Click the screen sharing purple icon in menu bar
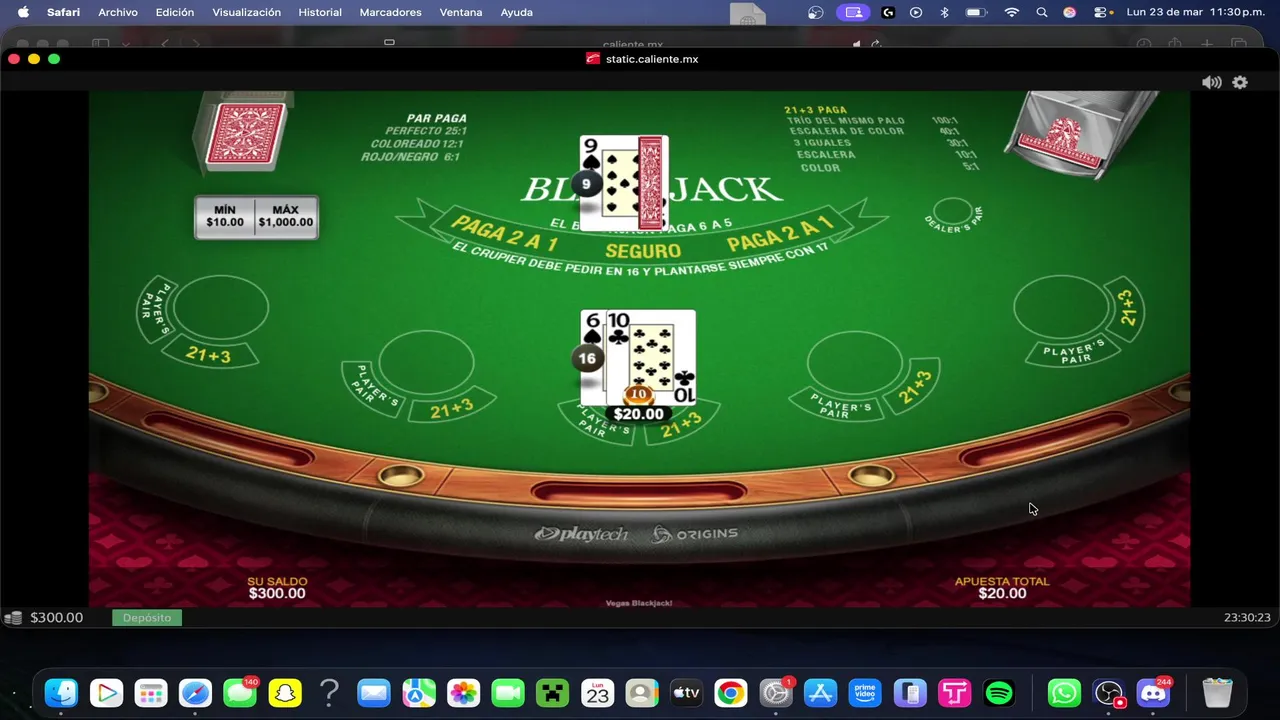 click(853, 12)
